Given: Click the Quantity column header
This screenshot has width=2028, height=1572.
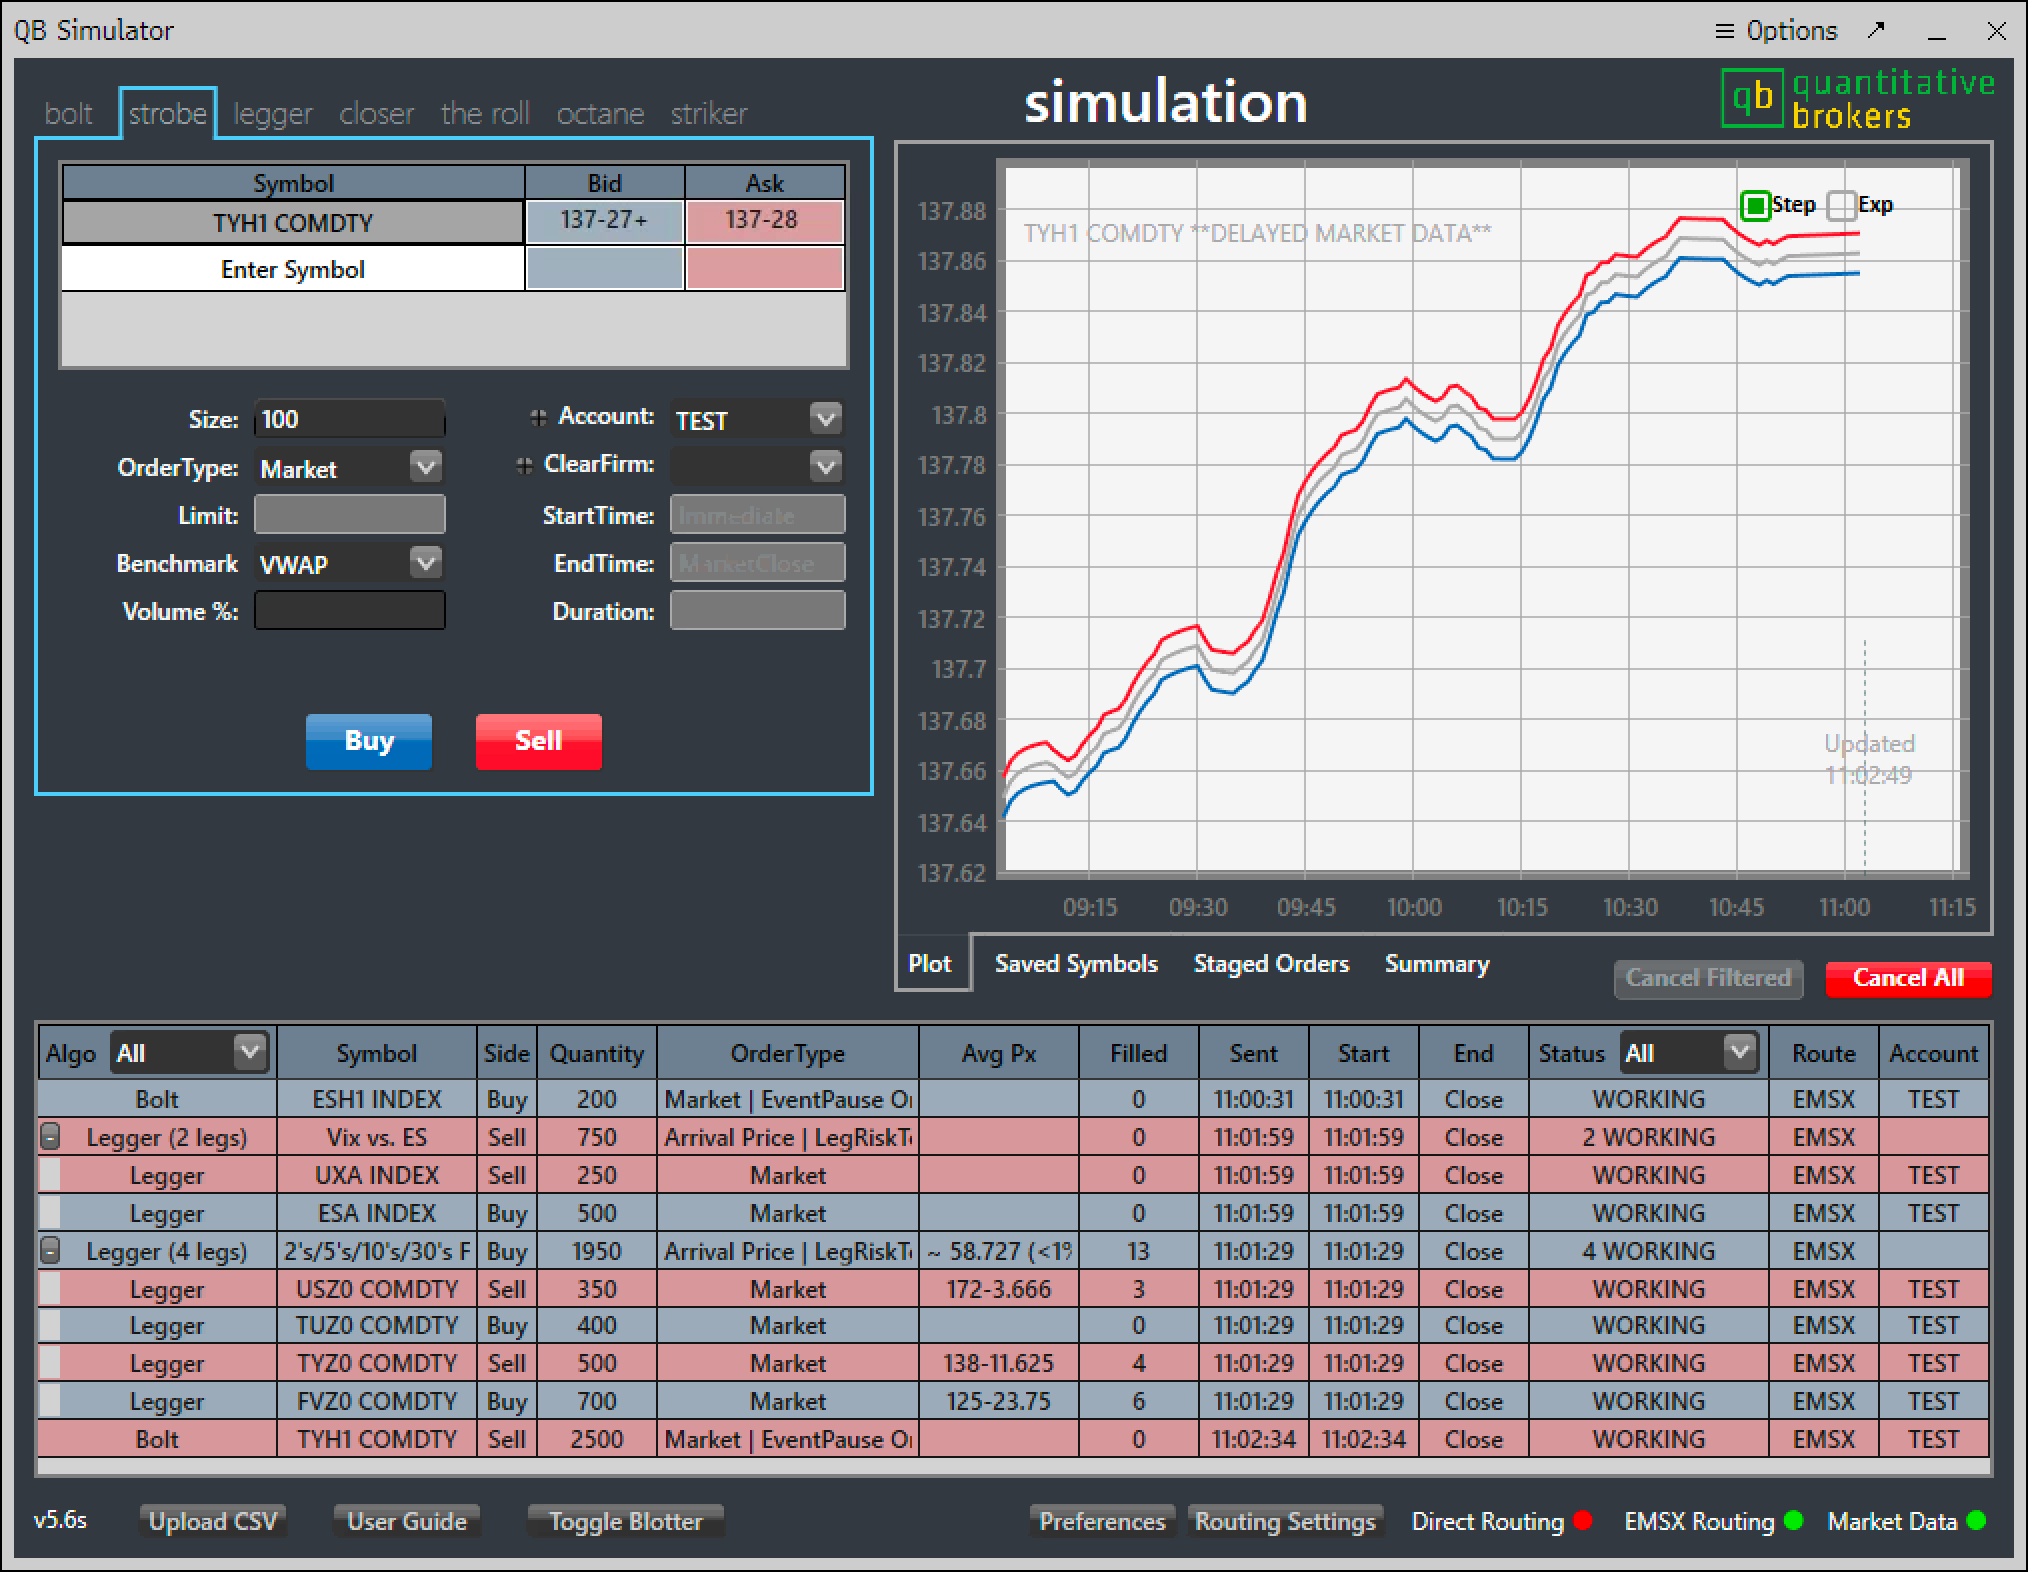Looking at the screenshot, I should coord(596,1053).
